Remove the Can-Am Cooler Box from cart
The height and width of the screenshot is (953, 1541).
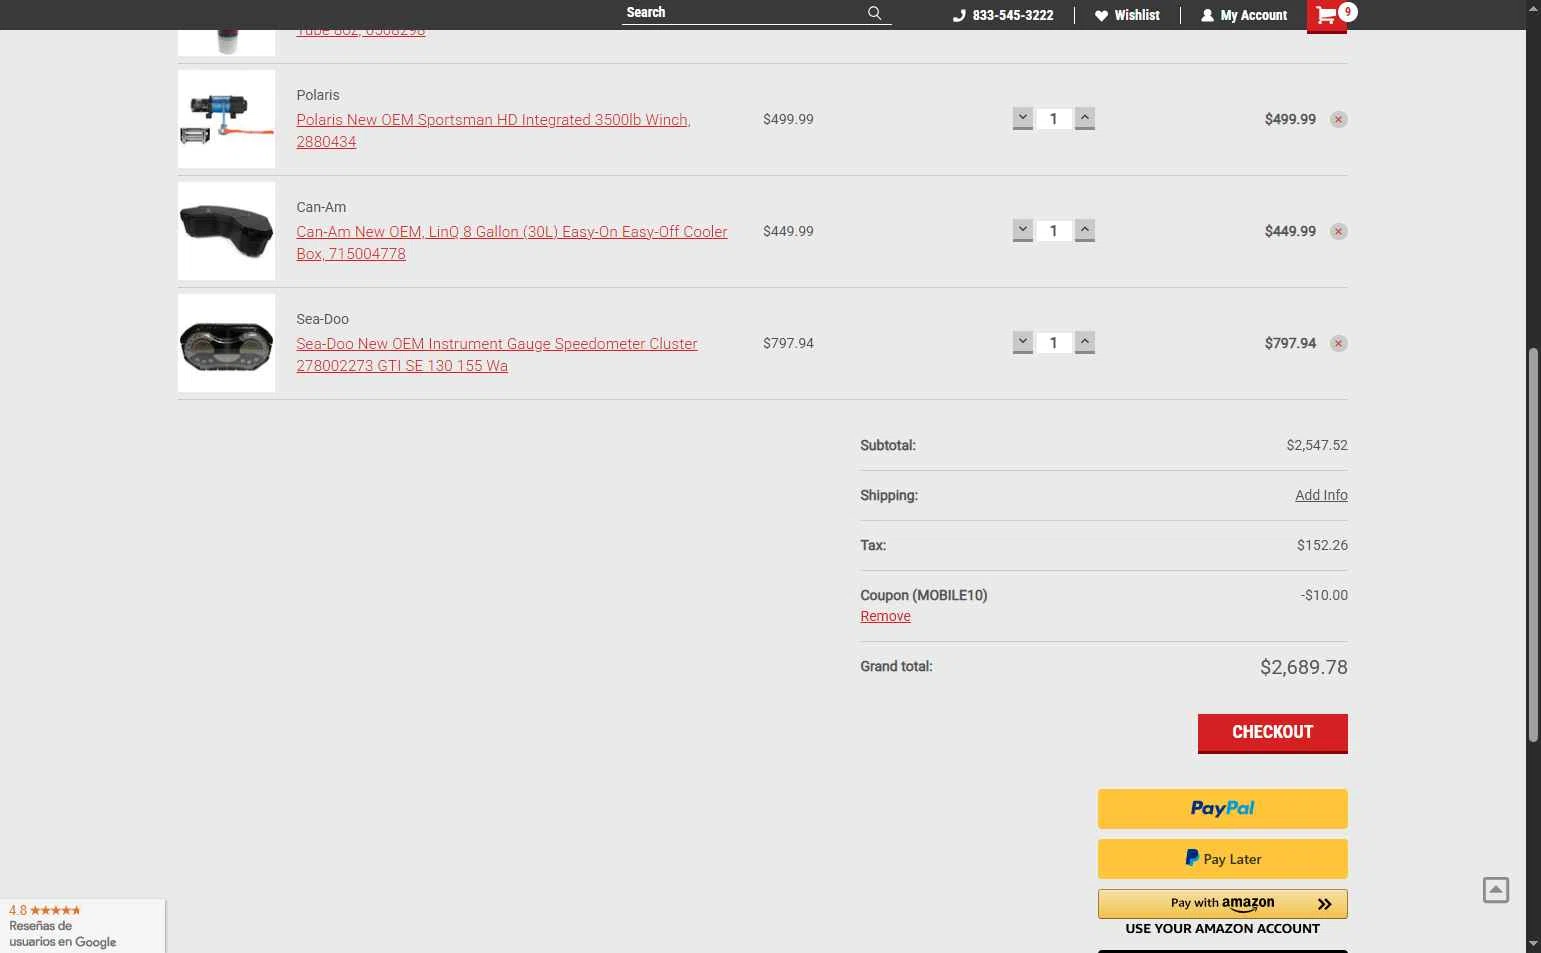click(x=1338, y=231)
